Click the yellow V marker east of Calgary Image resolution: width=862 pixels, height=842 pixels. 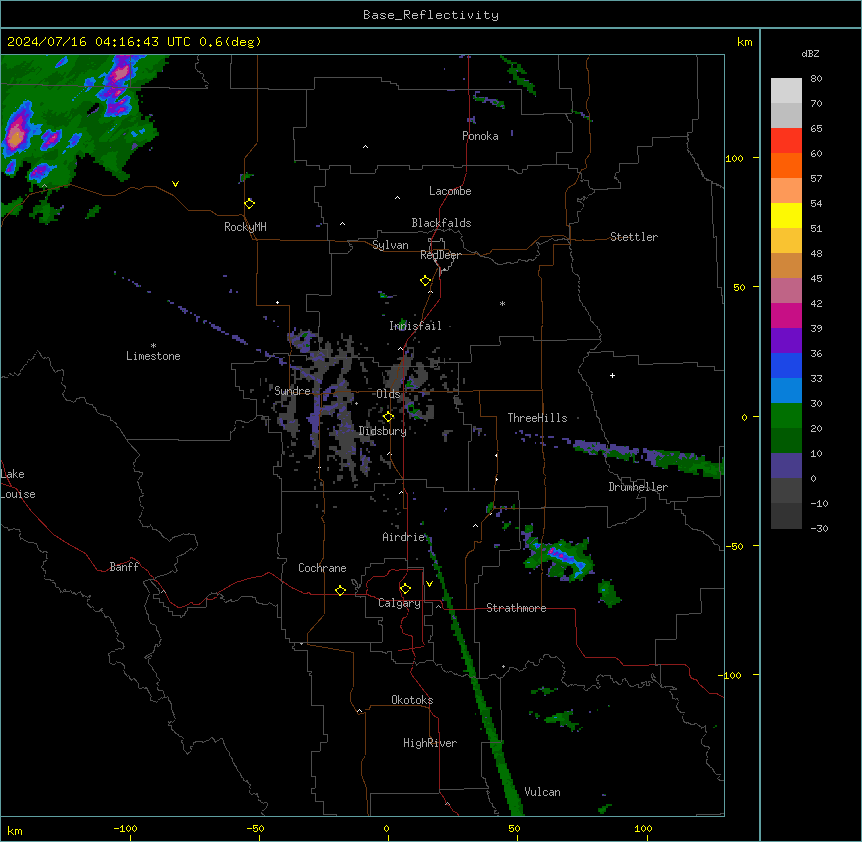point(429,584)
